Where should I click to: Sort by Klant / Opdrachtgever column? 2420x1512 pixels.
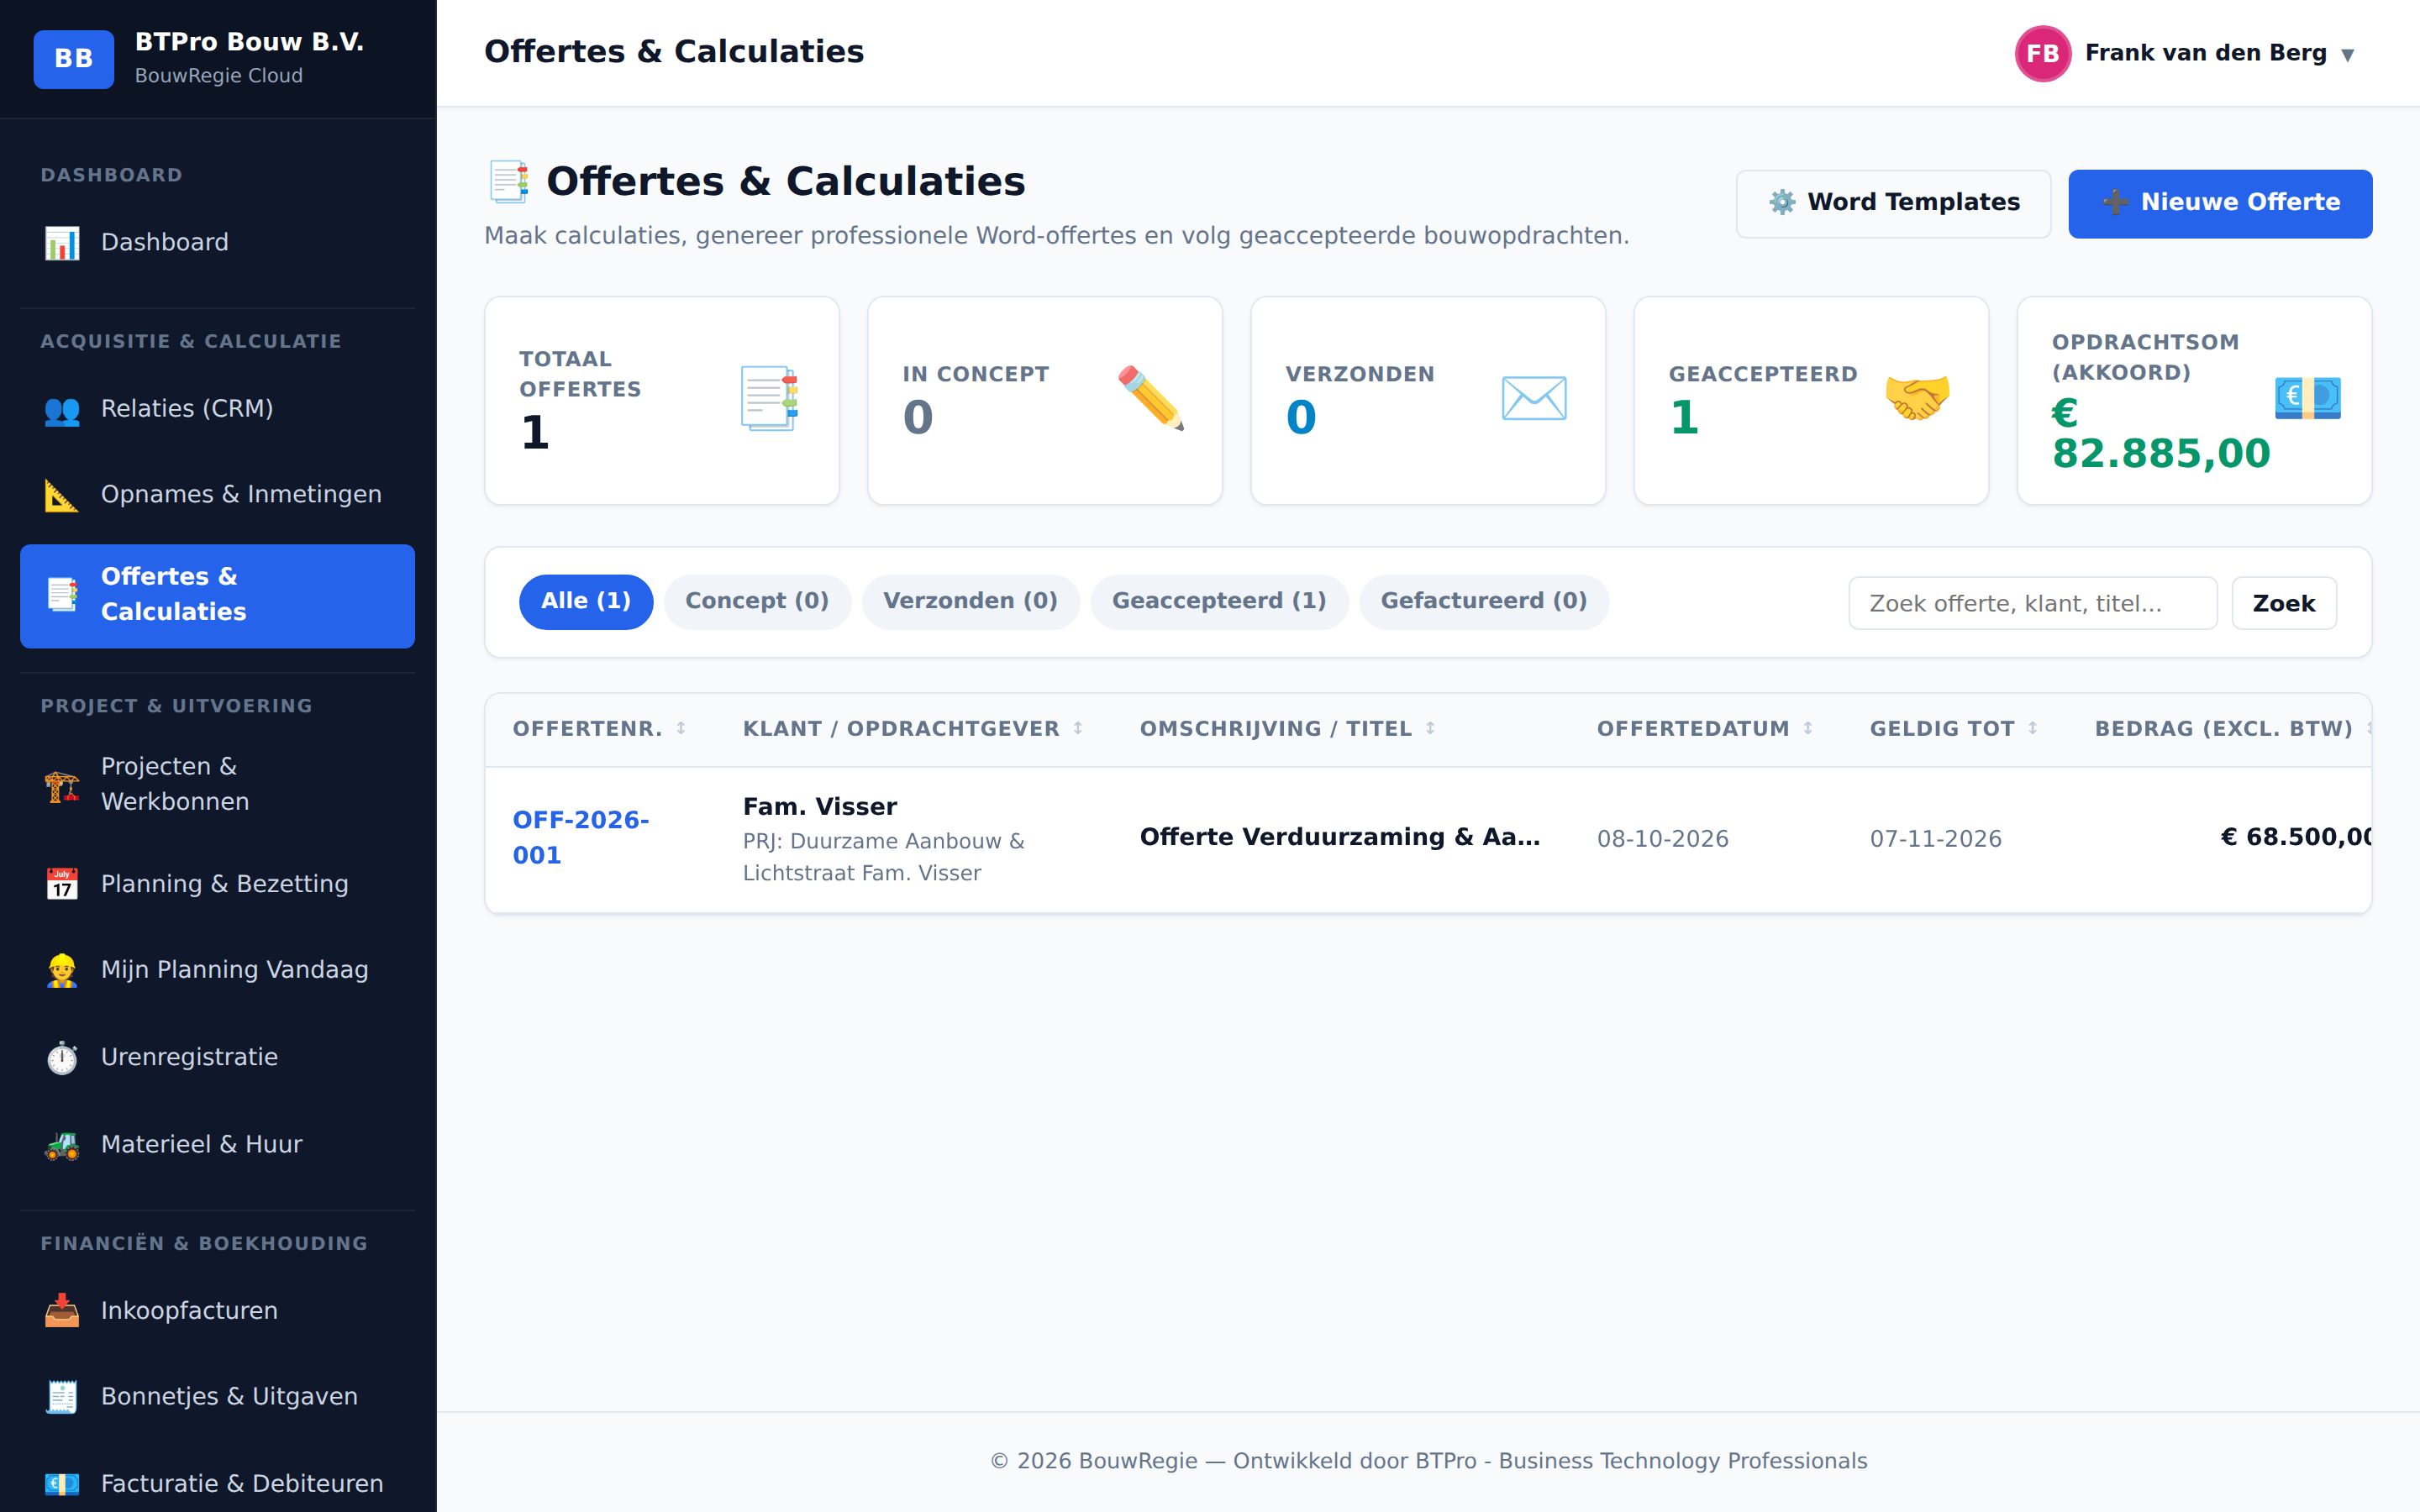pyautogui.click(x=913, y=729)
